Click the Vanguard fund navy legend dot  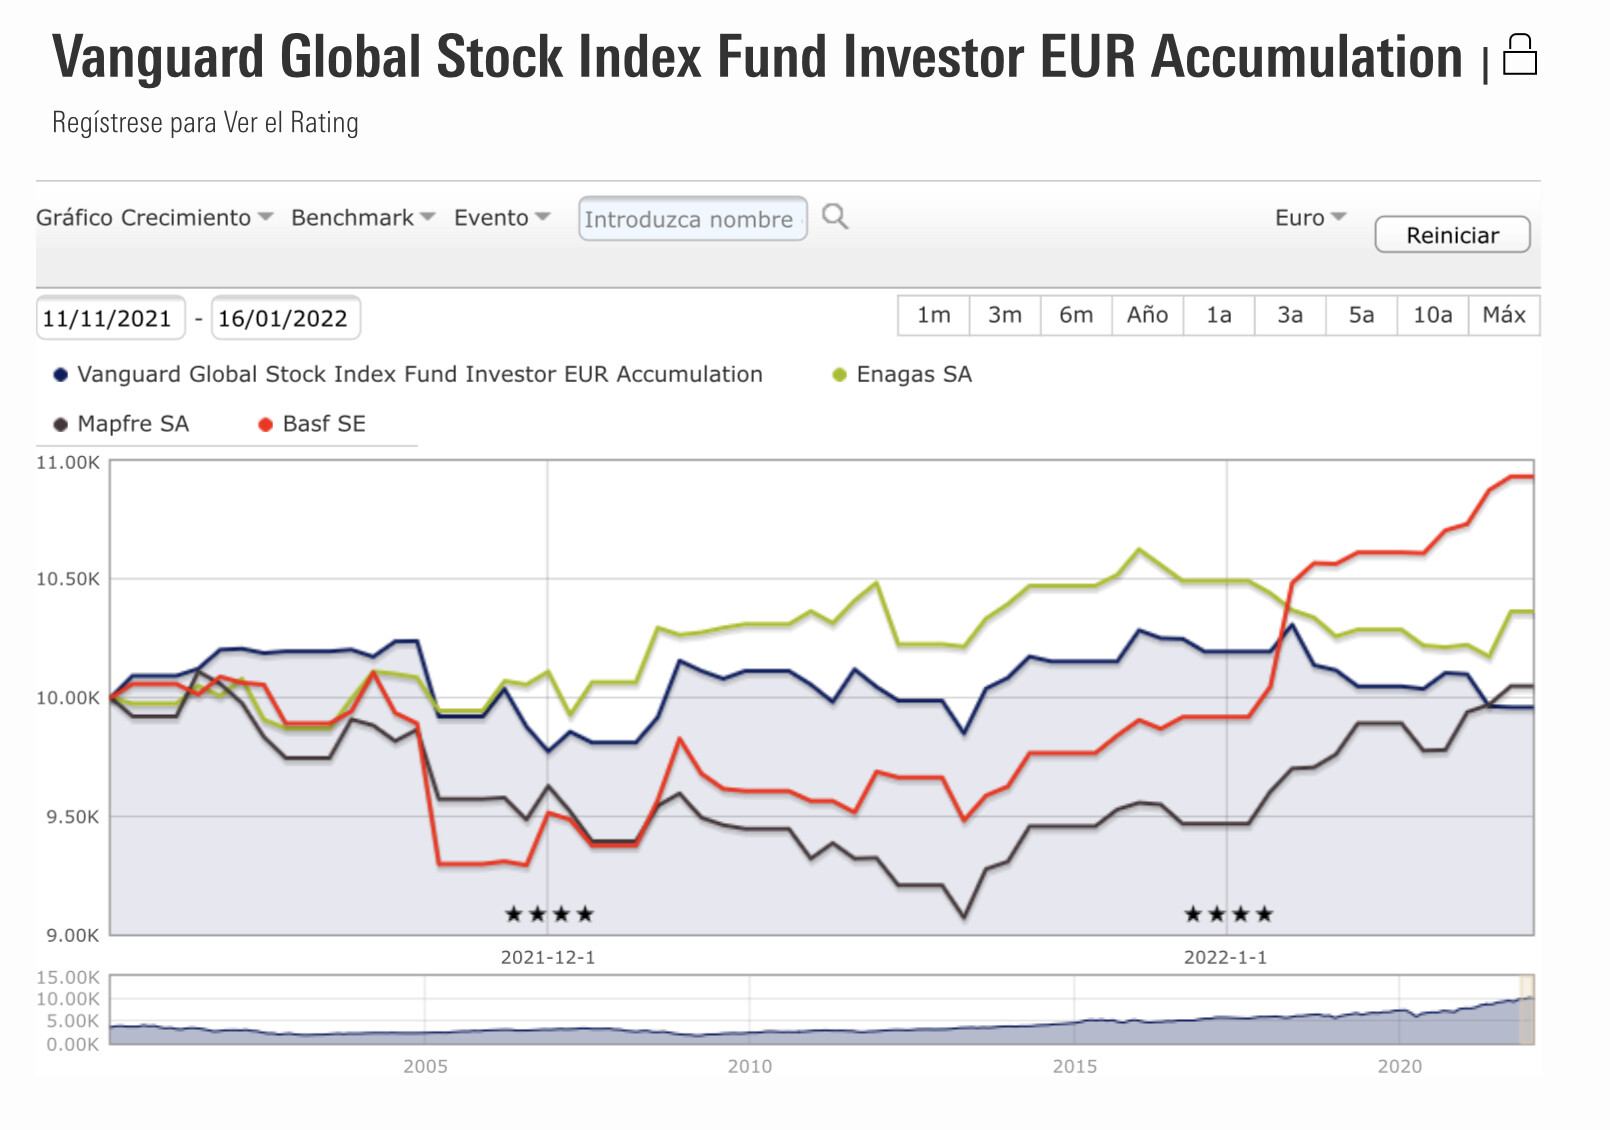pos(60,375)
